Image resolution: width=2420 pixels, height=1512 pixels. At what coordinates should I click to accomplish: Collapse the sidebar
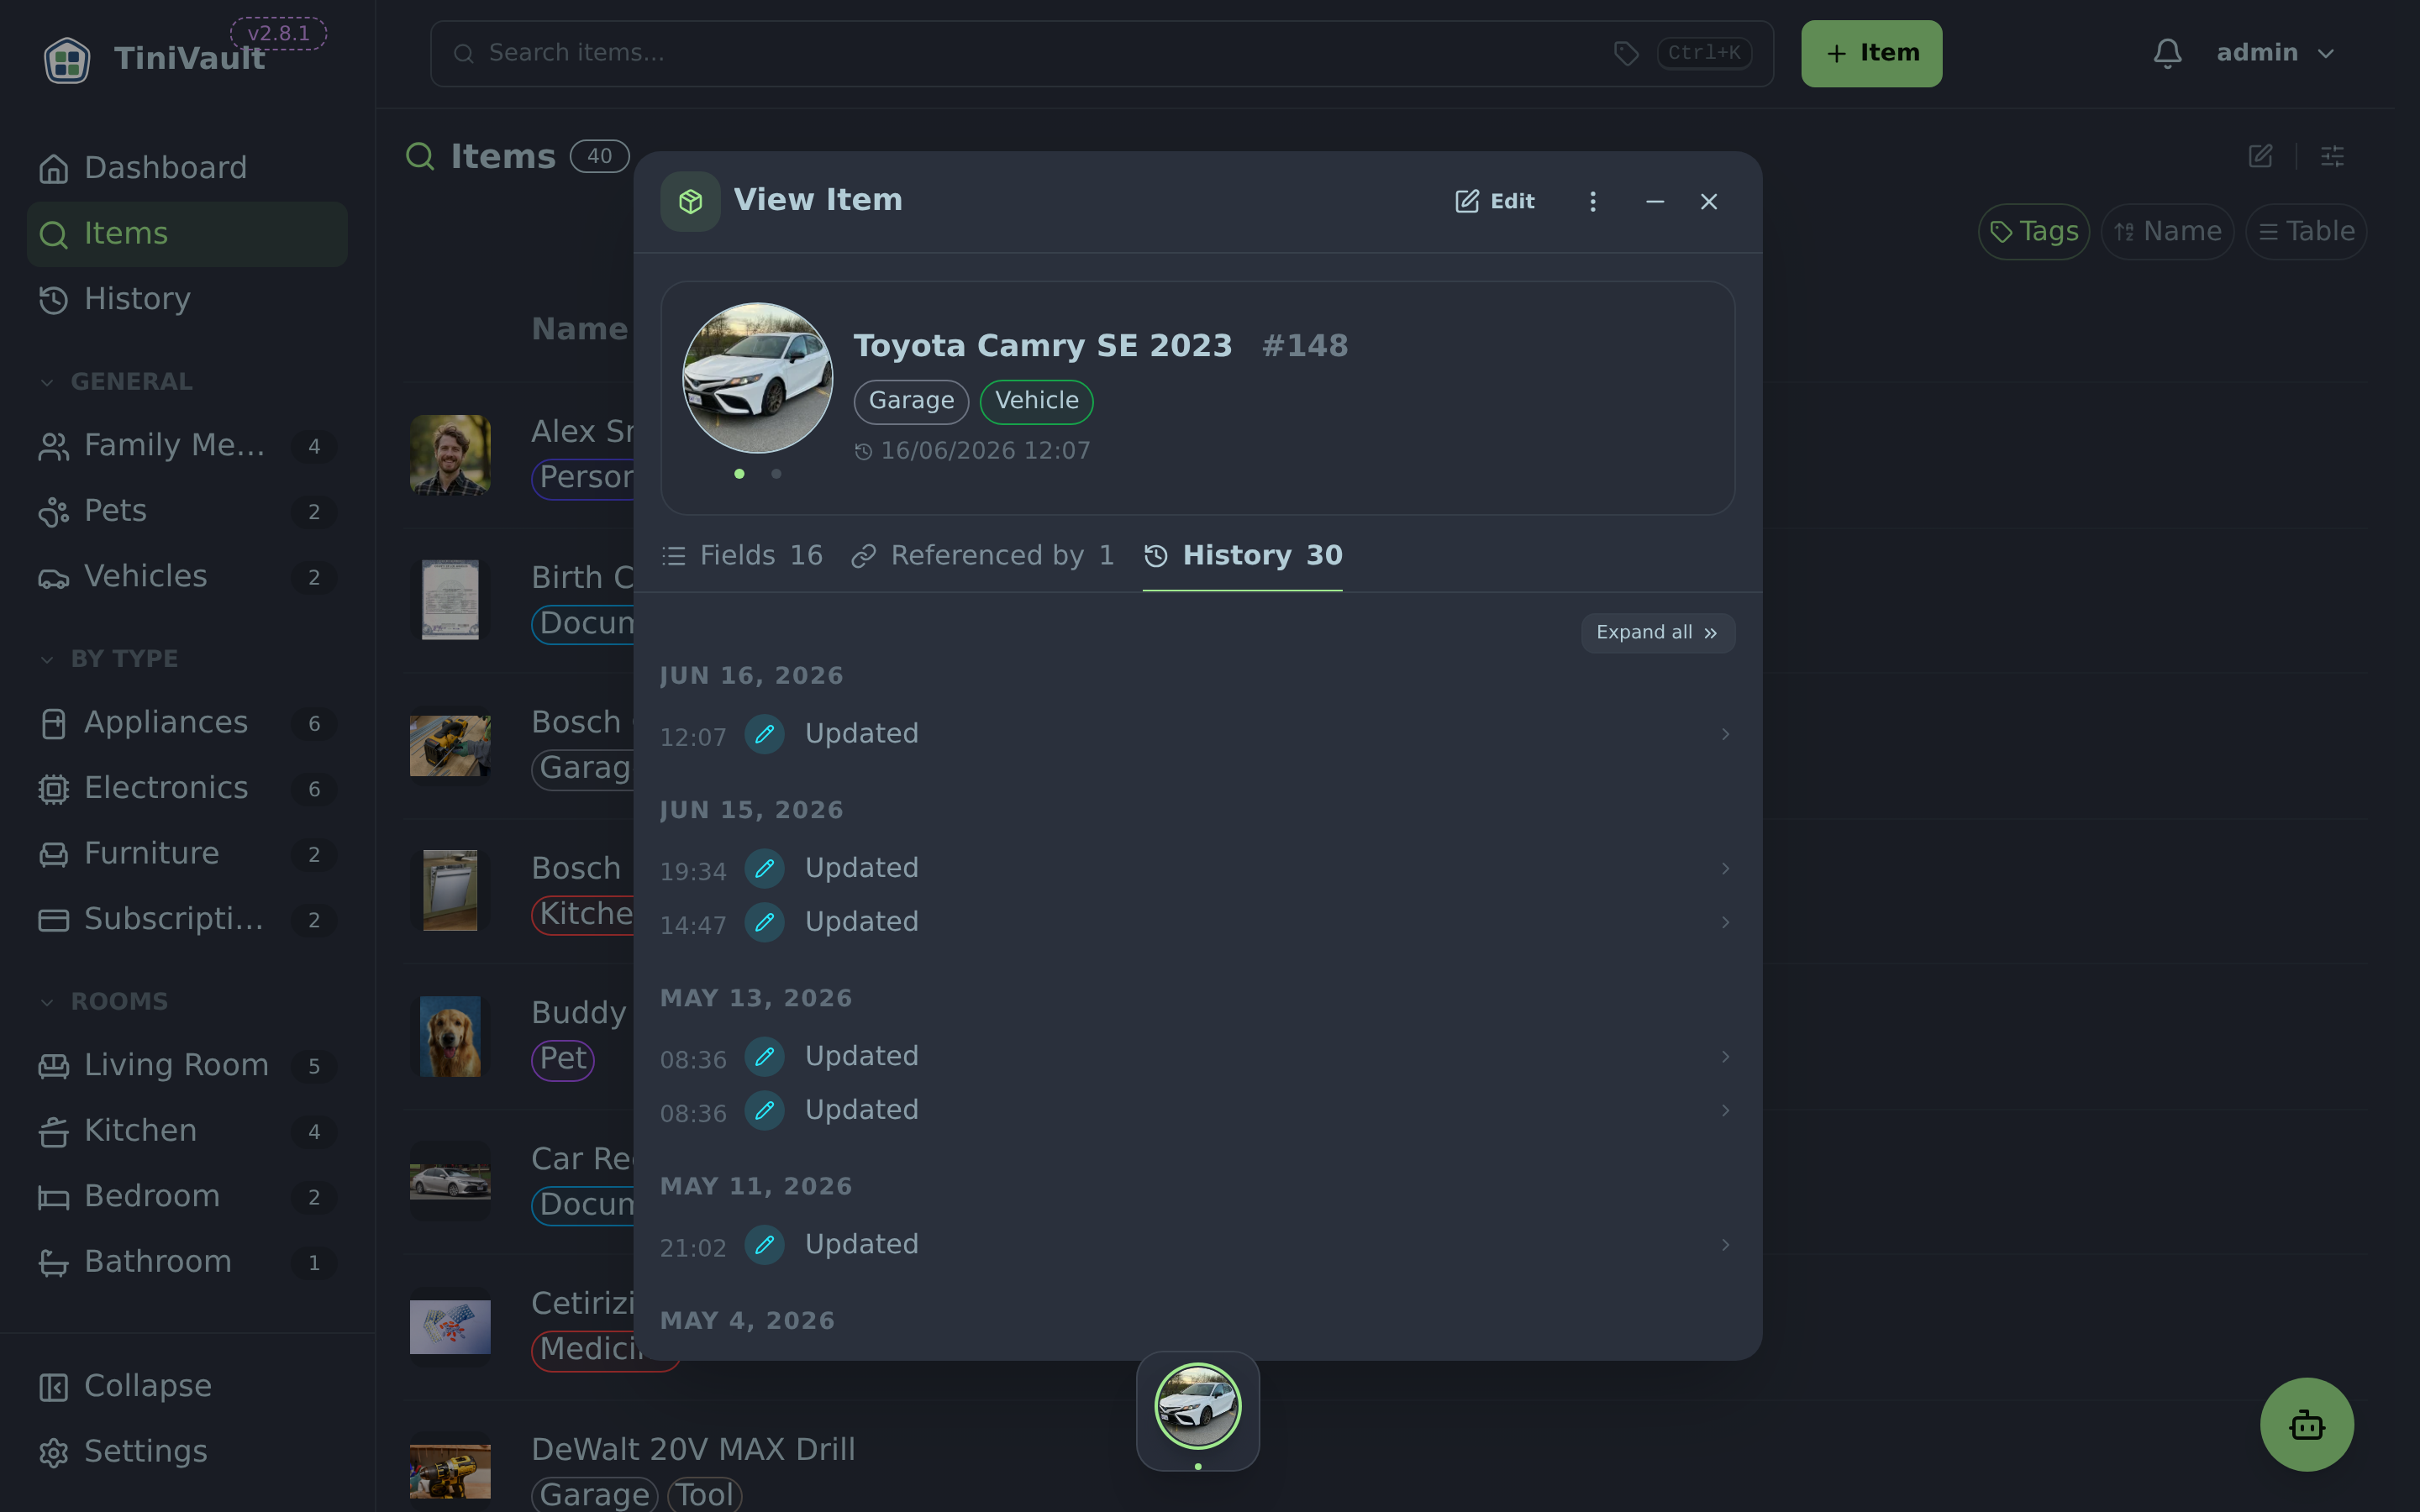187,1386
